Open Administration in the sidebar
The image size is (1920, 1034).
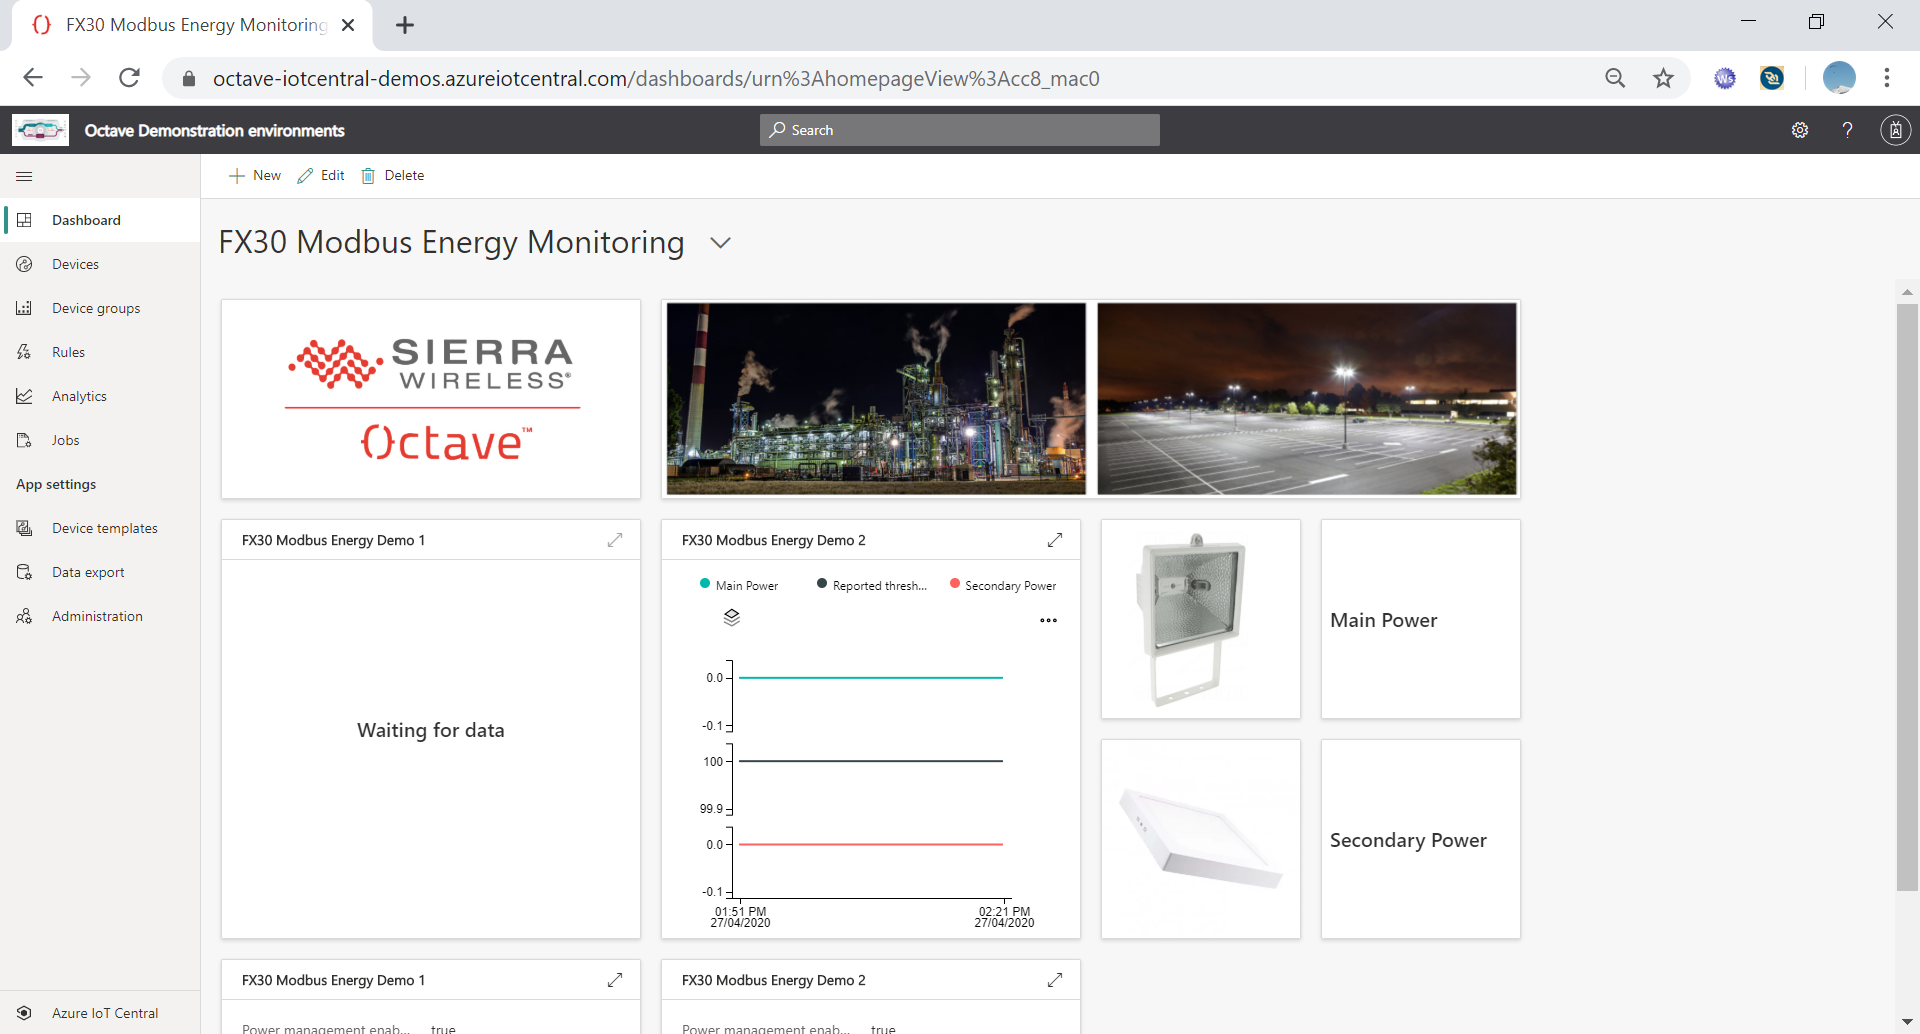(x=100, y=616)
